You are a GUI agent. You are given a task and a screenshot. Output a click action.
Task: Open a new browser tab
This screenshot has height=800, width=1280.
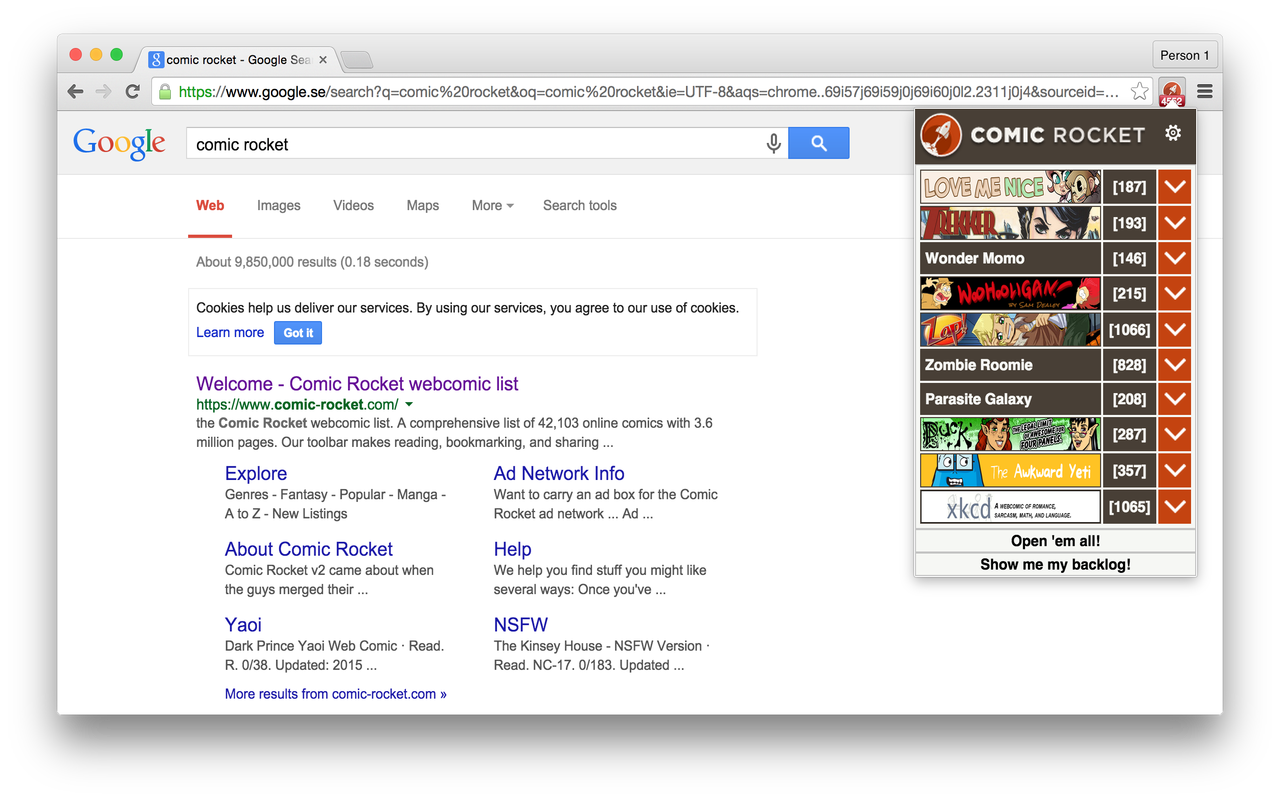pyautogui.click(x=356, y=60)
